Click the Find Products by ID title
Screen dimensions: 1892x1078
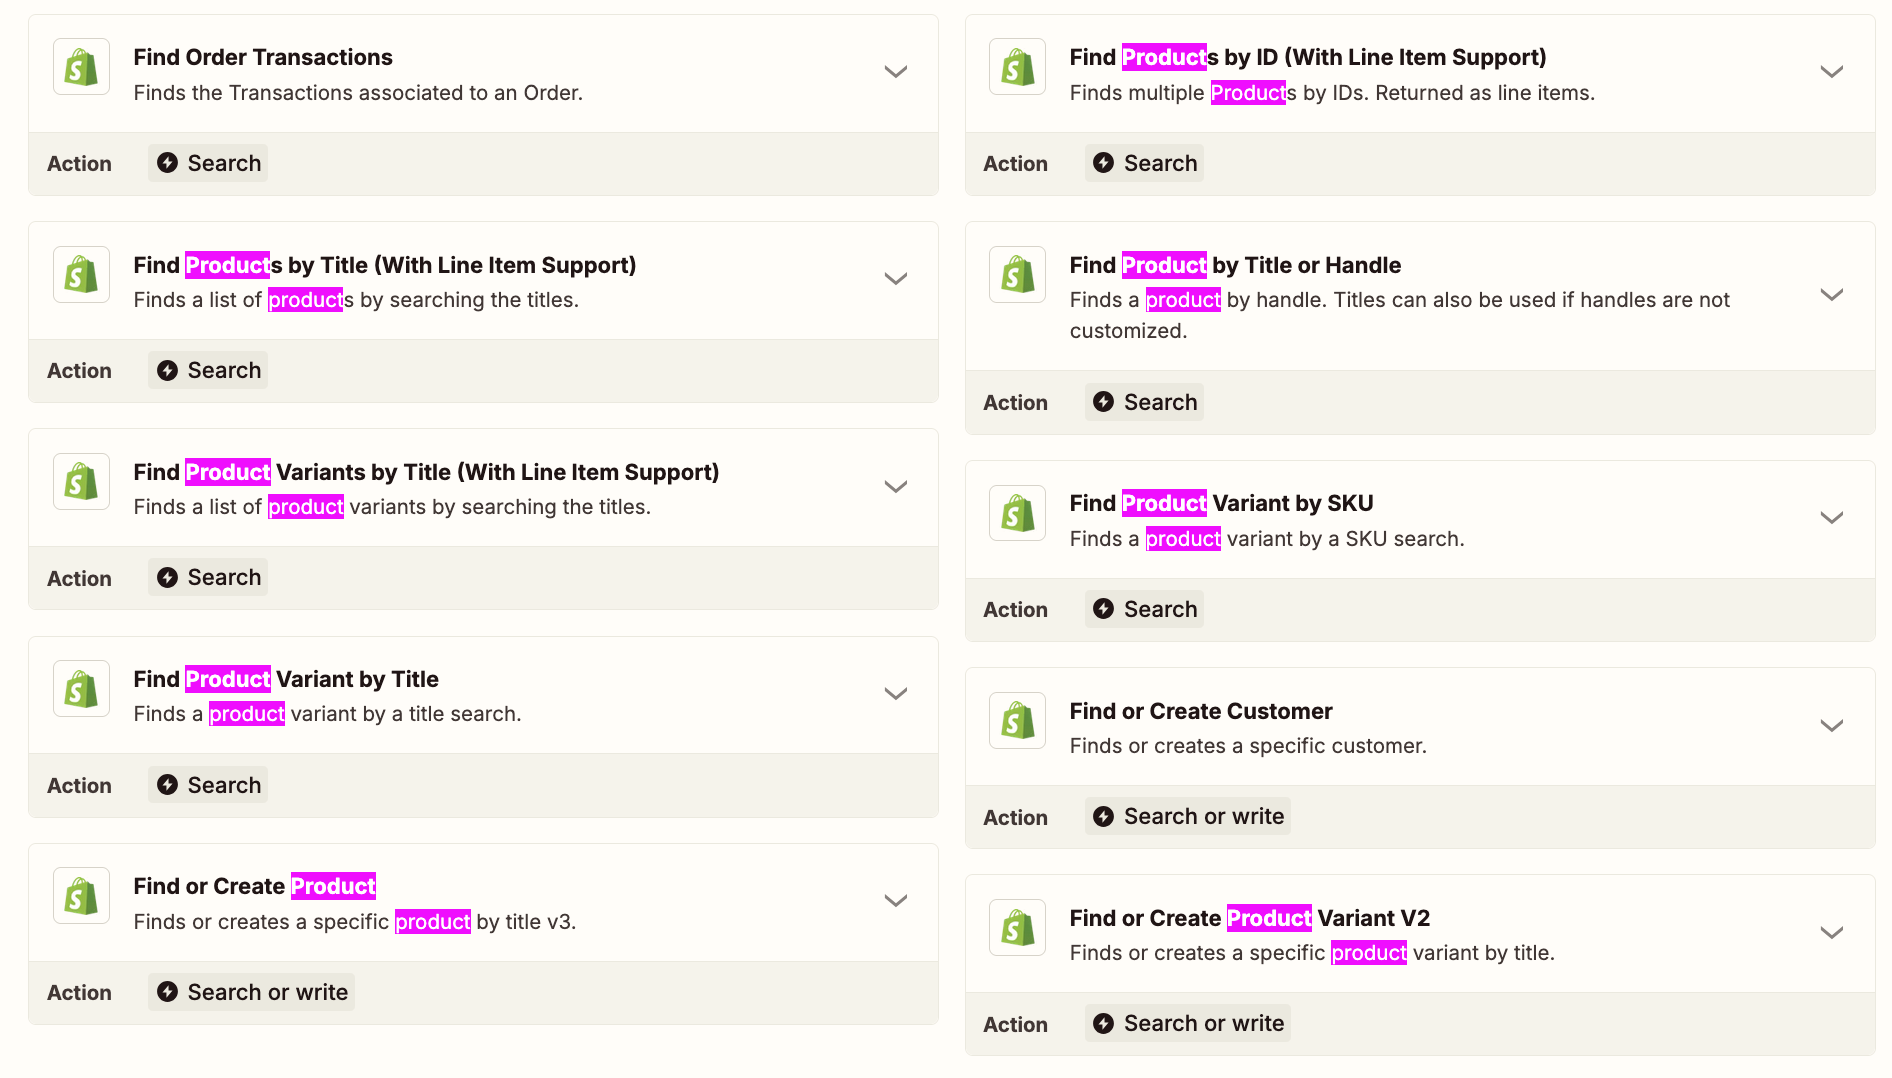[1308, 57]
